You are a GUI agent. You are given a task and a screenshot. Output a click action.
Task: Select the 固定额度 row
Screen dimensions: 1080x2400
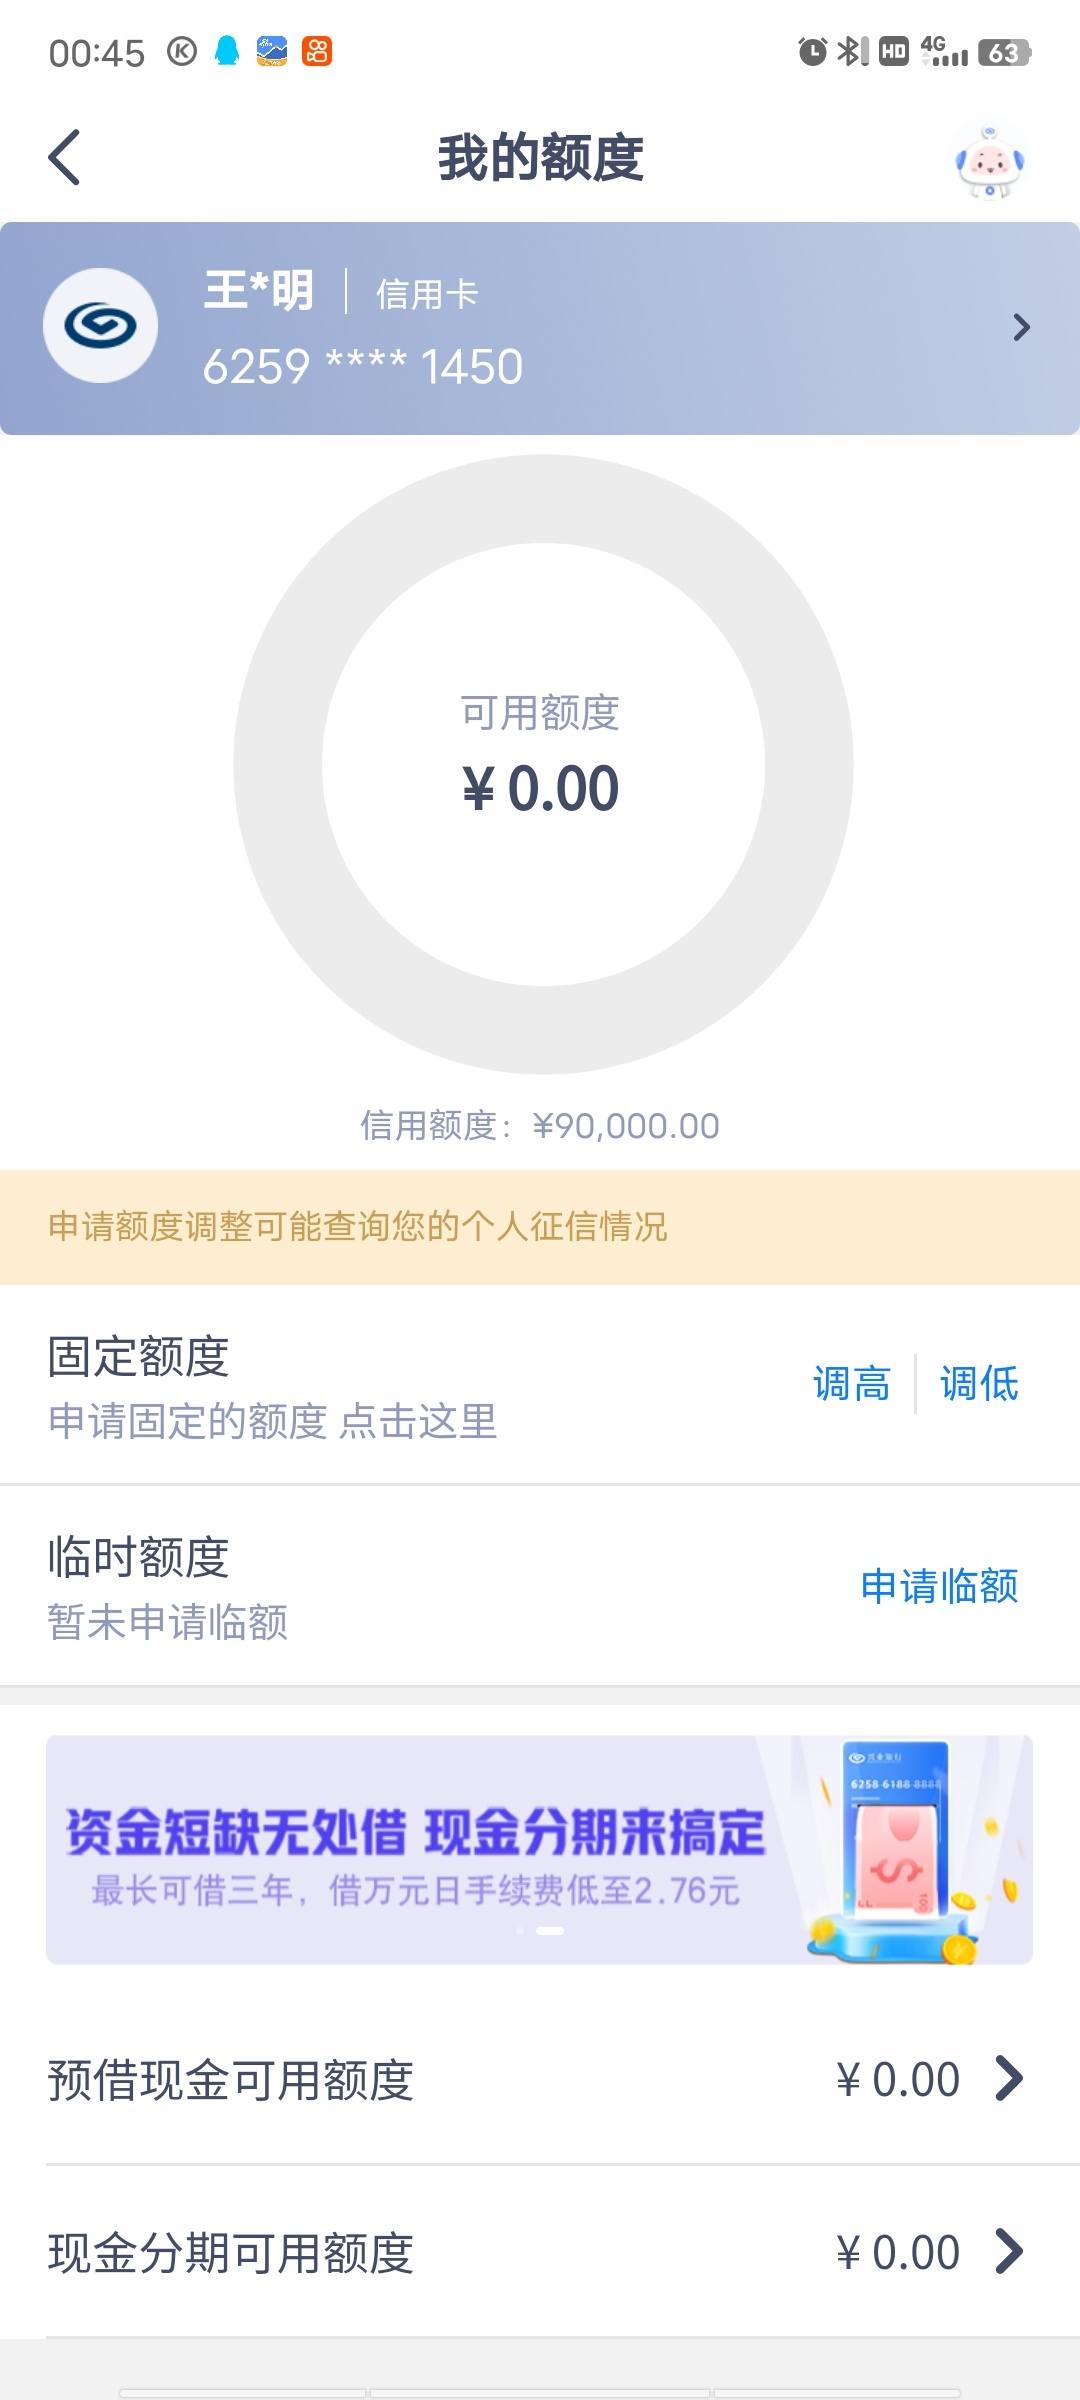(x=540, y=1385)
